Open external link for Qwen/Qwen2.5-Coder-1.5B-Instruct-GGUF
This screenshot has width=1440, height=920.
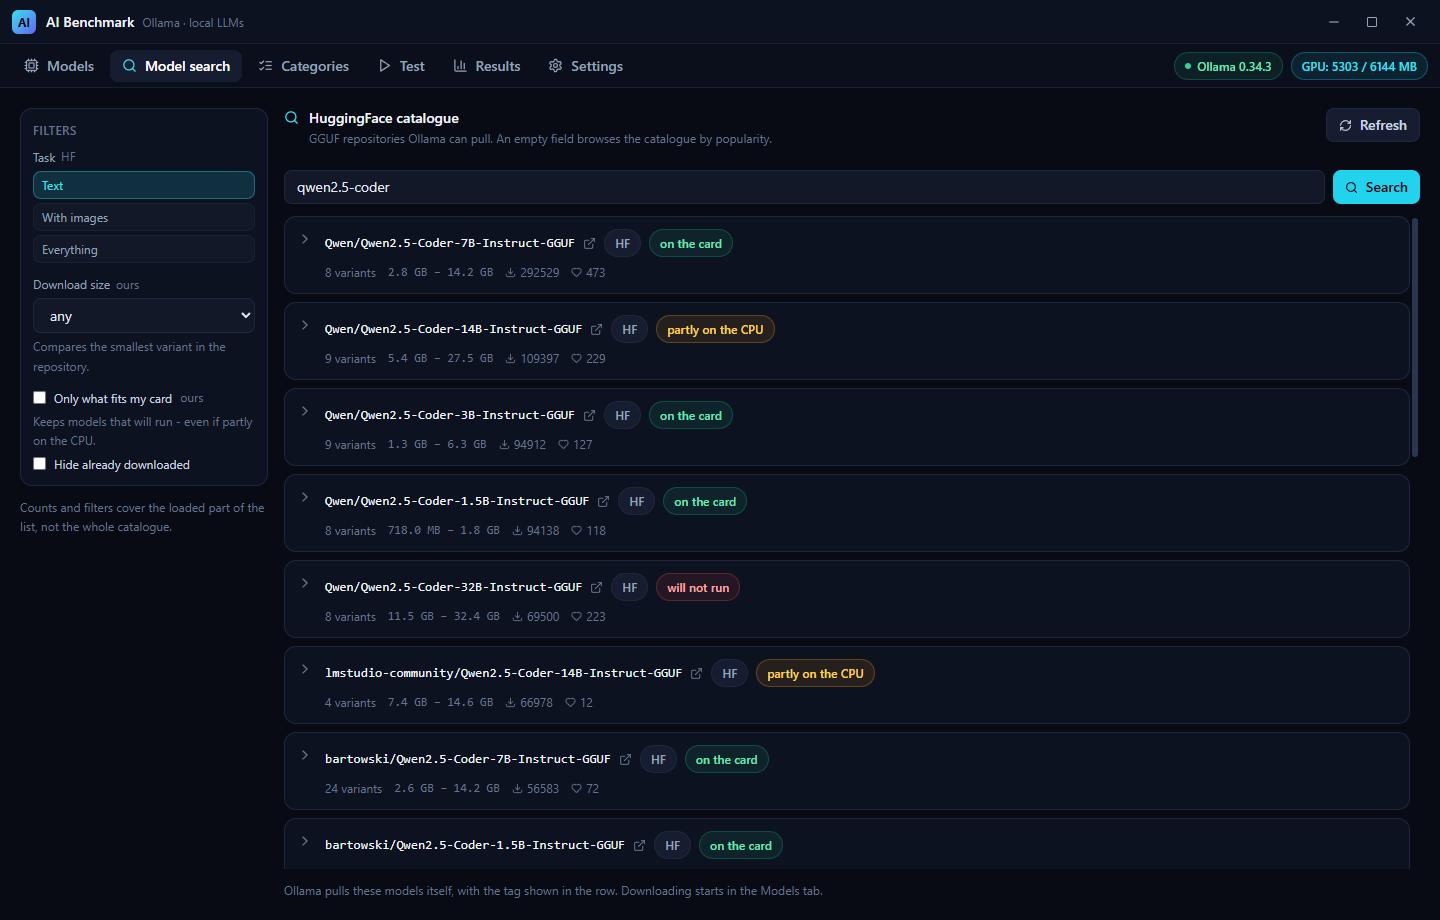pos(603,502)
